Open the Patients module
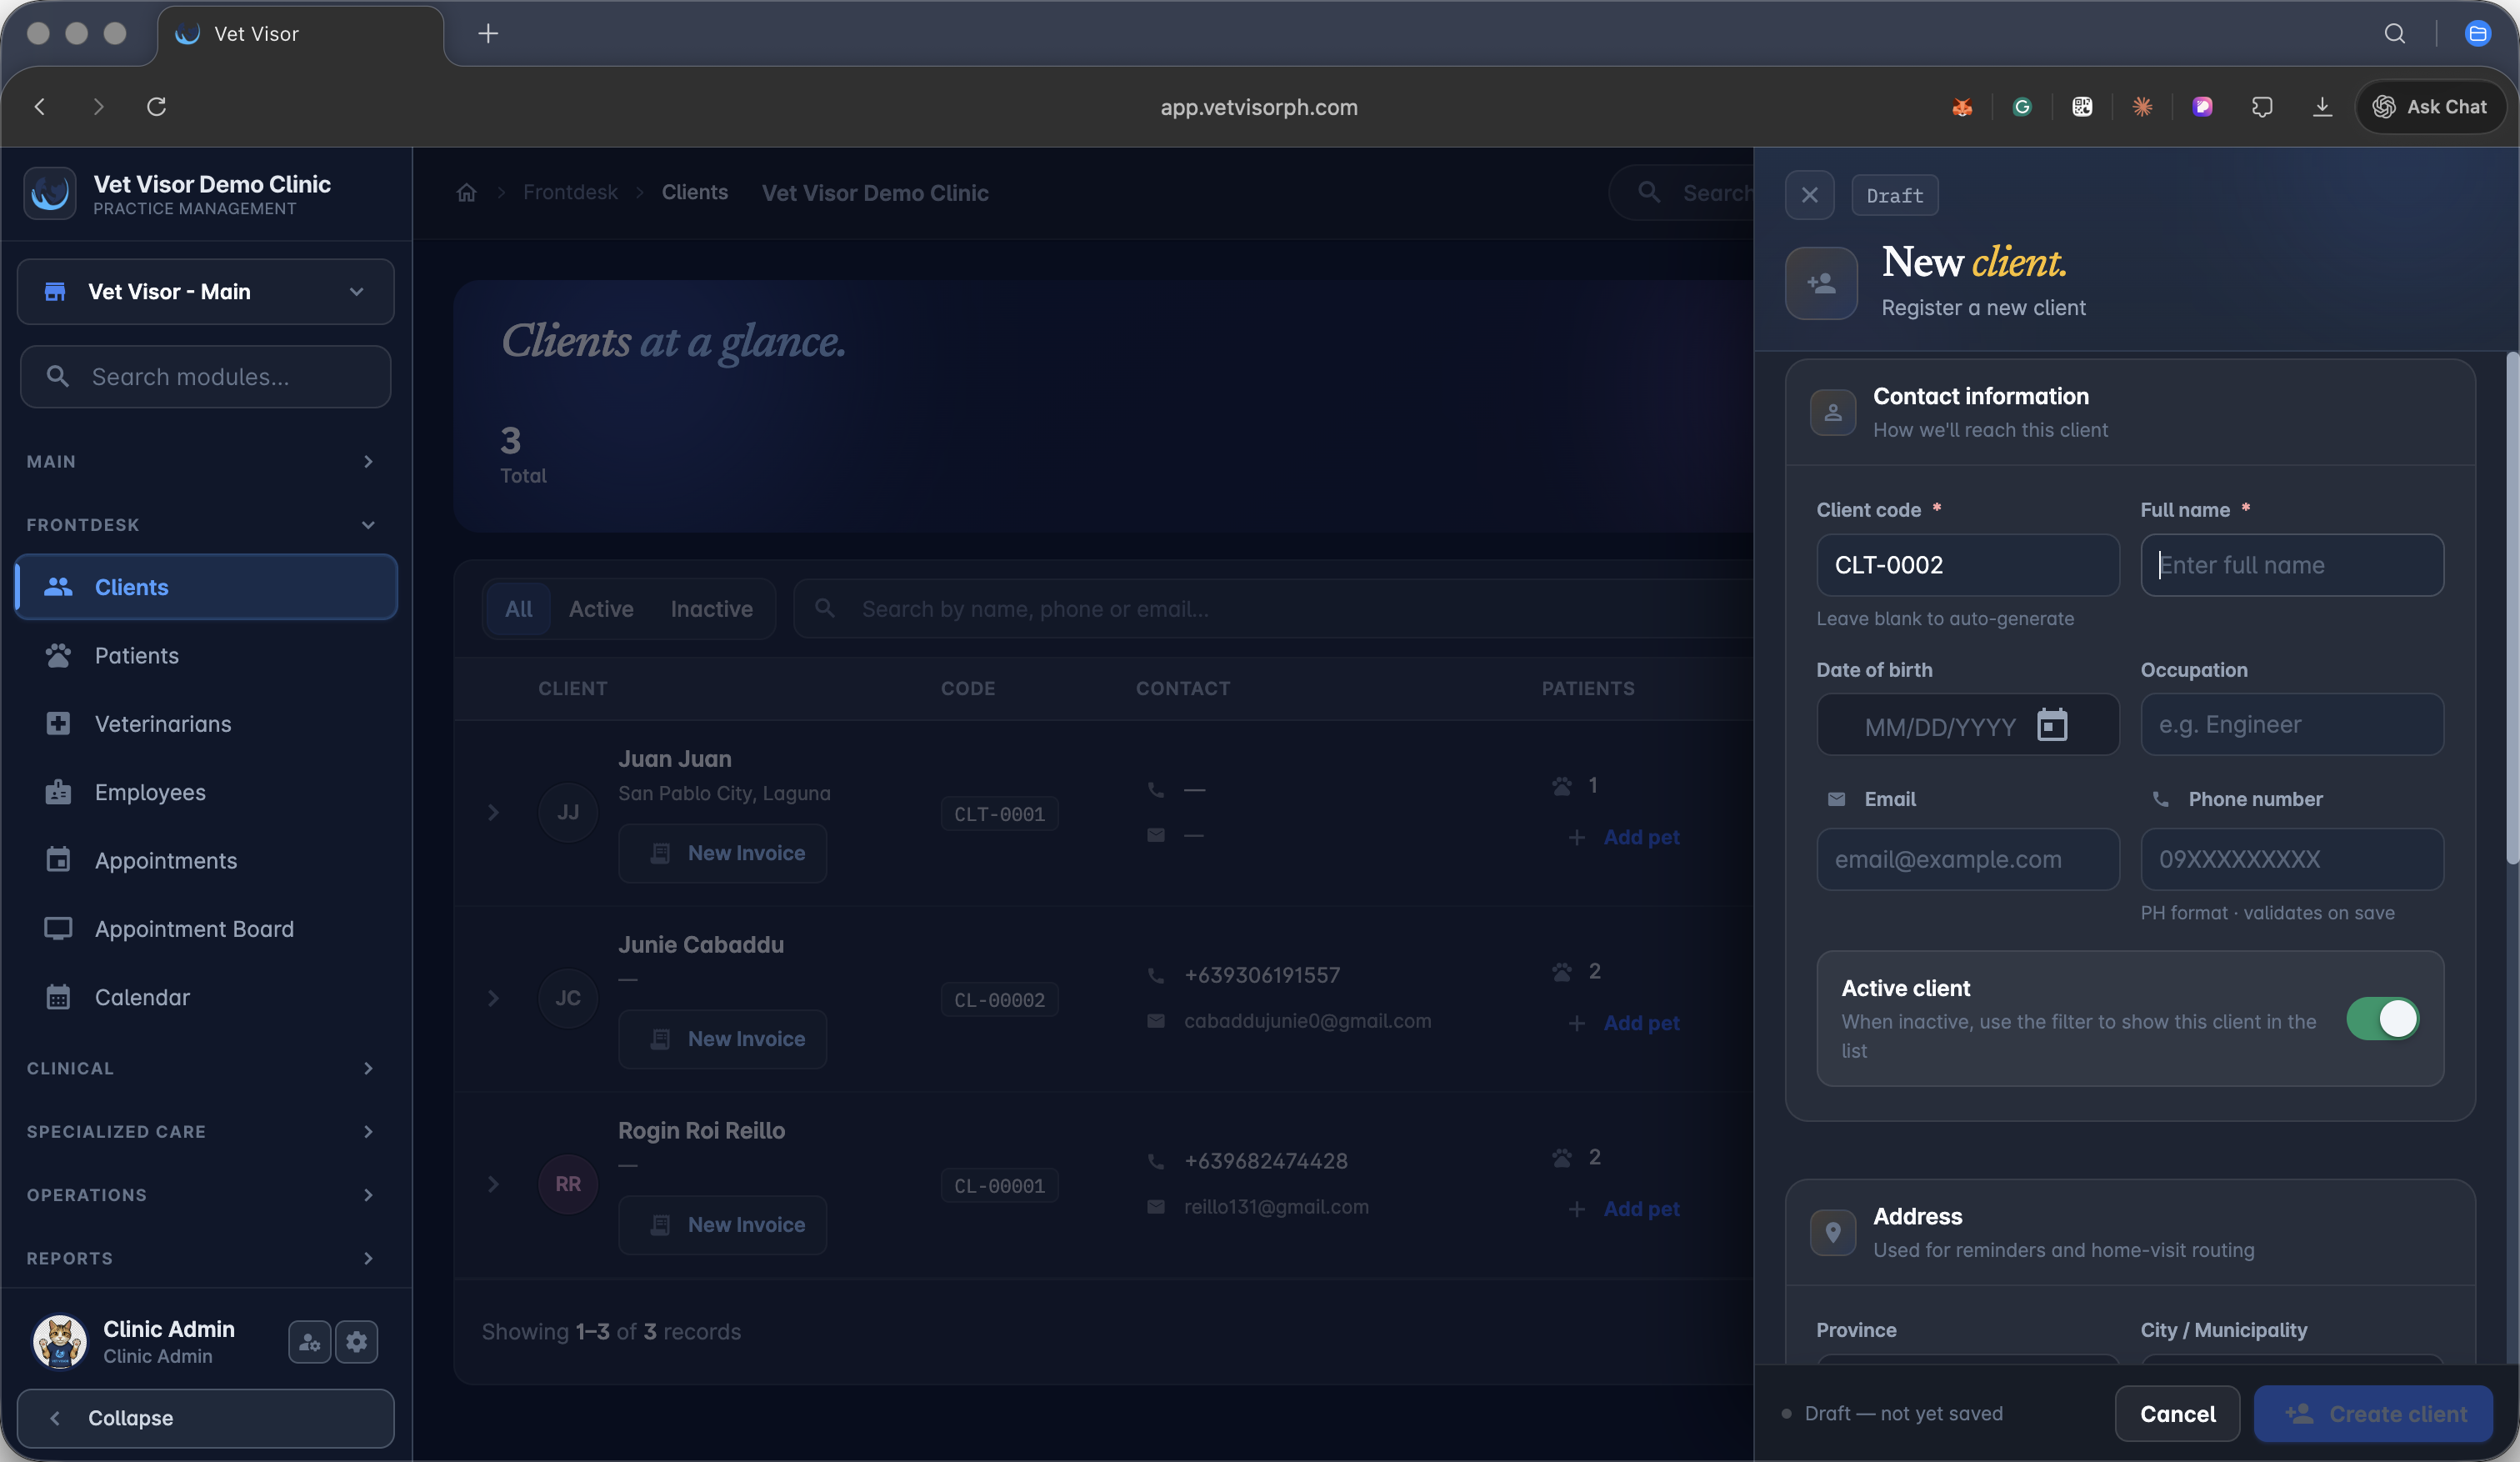Viewport: 2520px width, 1462px height. [206, 656]
